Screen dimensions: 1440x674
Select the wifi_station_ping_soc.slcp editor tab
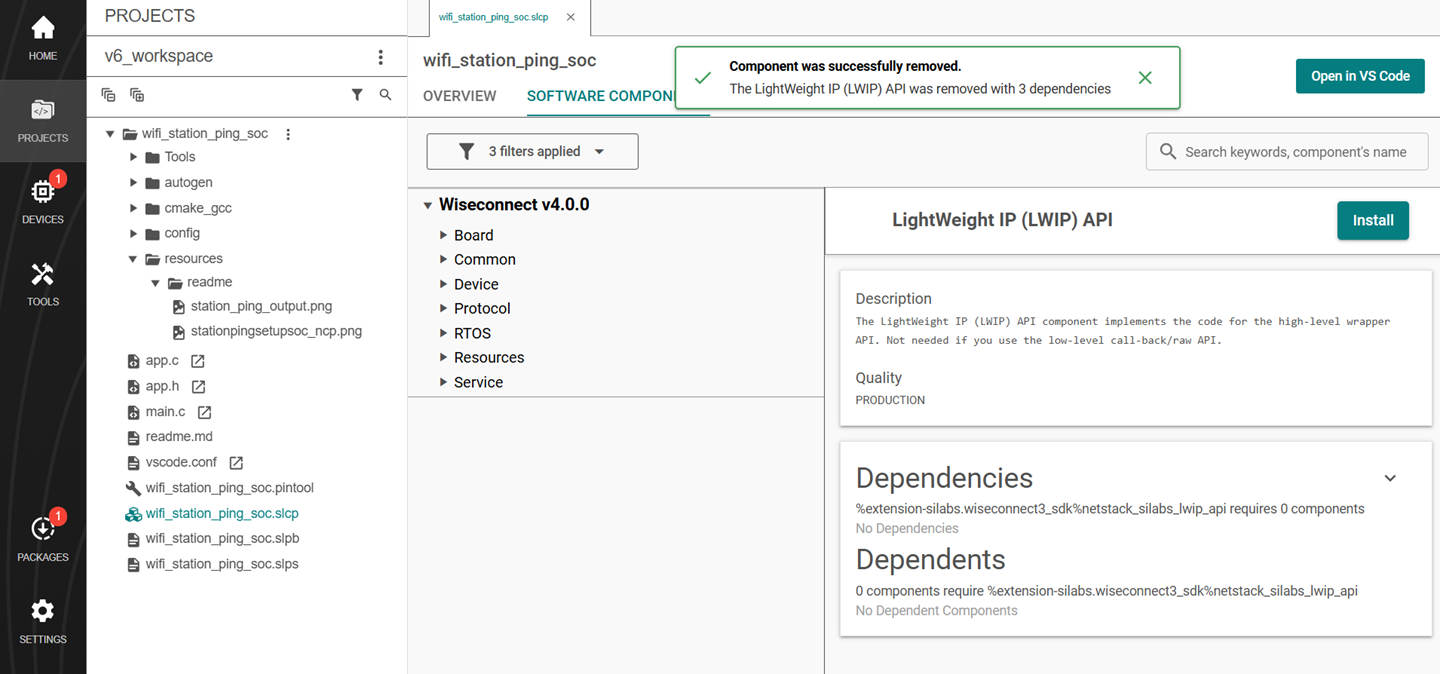tap(493, 17)
